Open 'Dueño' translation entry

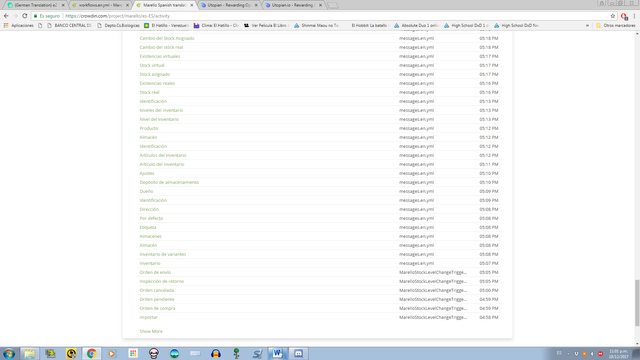click(x=146, y=191)
